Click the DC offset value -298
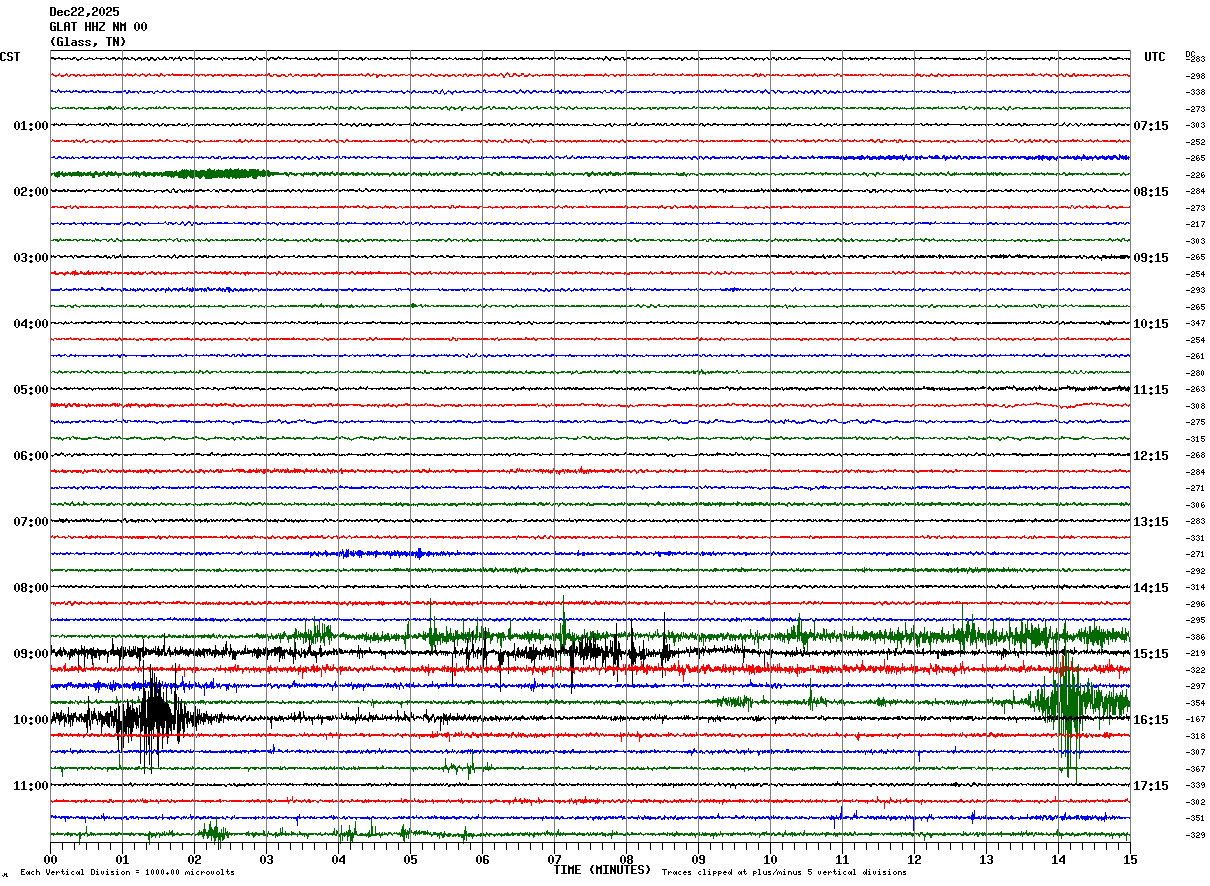 tap(1195, 76)
